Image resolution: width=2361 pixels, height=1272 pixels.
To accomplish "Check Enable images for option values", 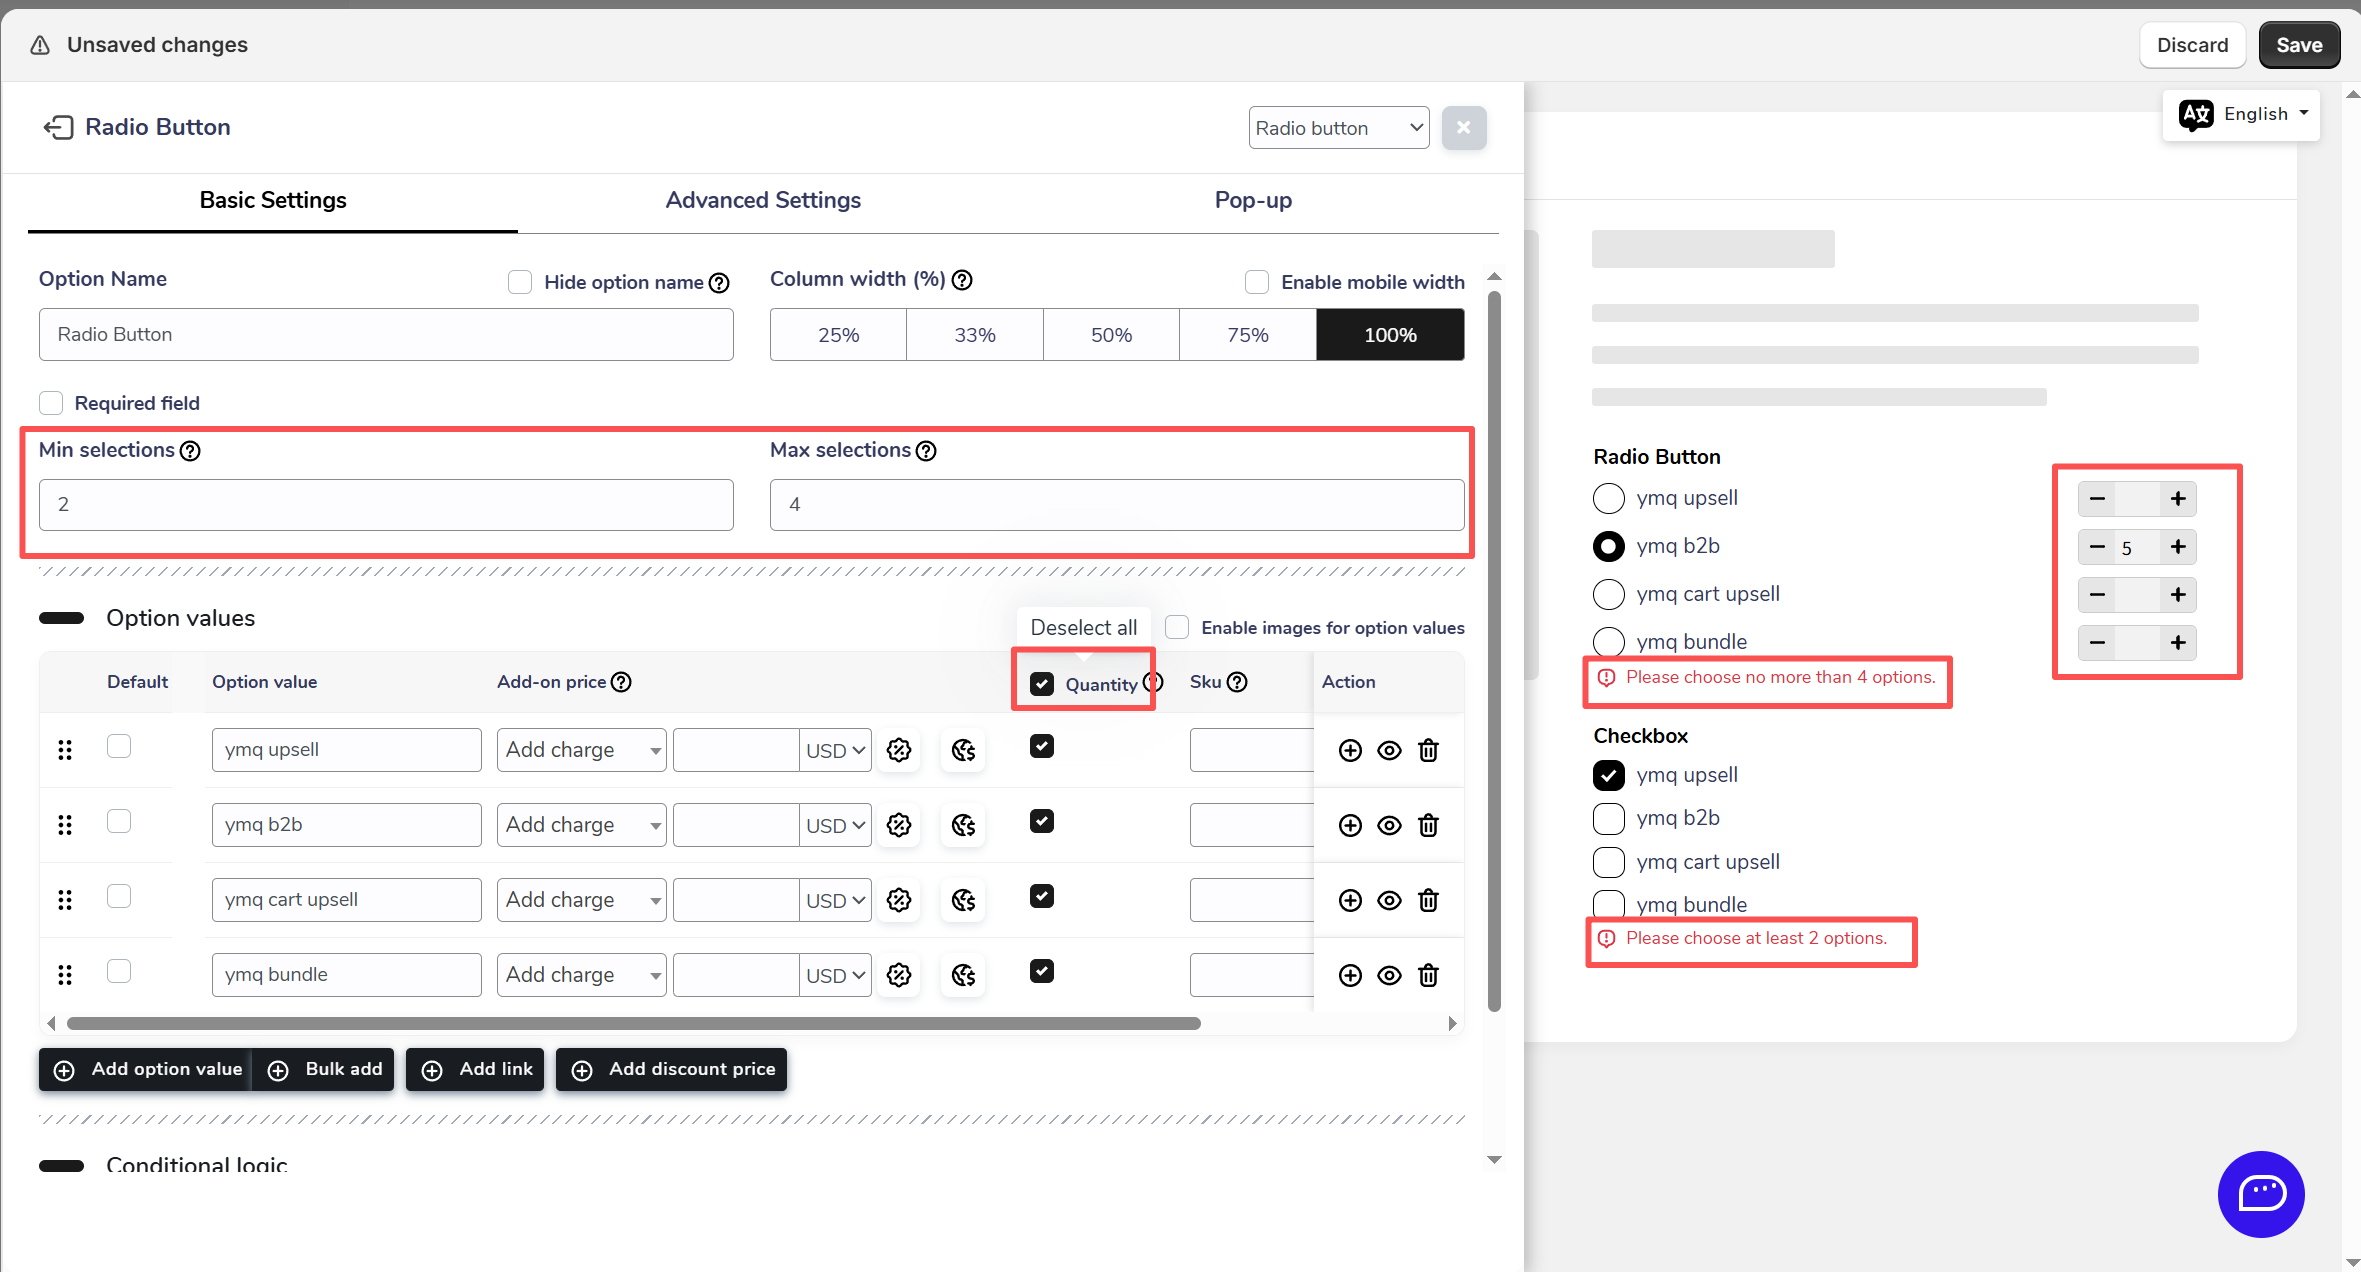I will point(1177,627).
